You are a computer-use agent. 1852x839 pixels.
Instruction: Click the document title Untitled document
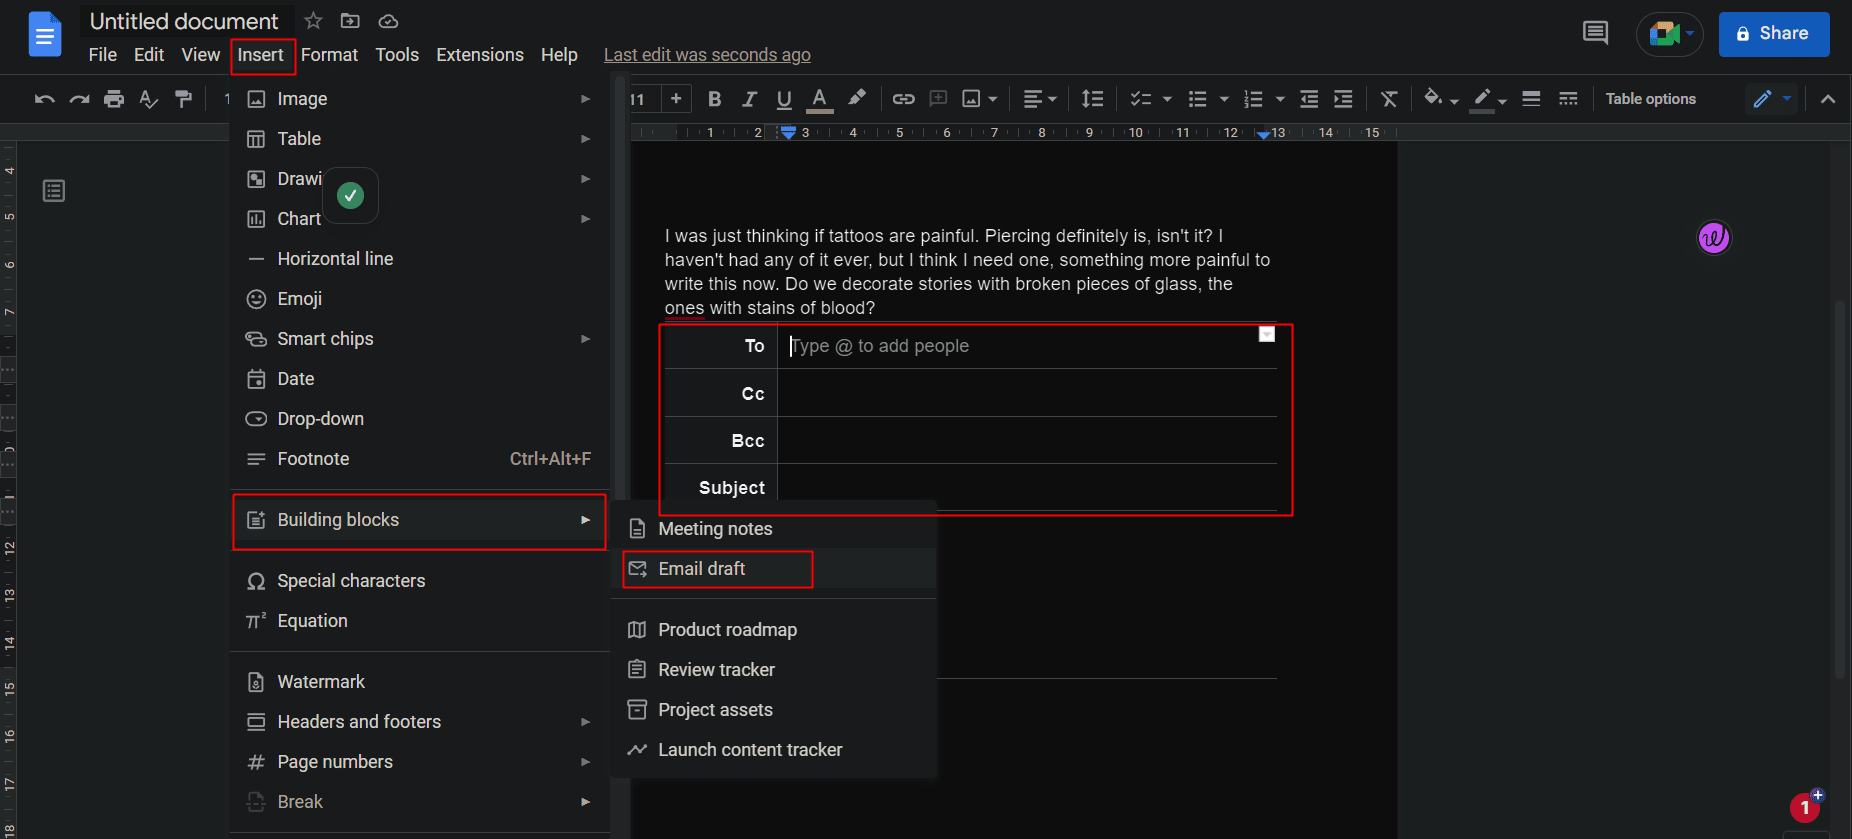click(184, 21)
